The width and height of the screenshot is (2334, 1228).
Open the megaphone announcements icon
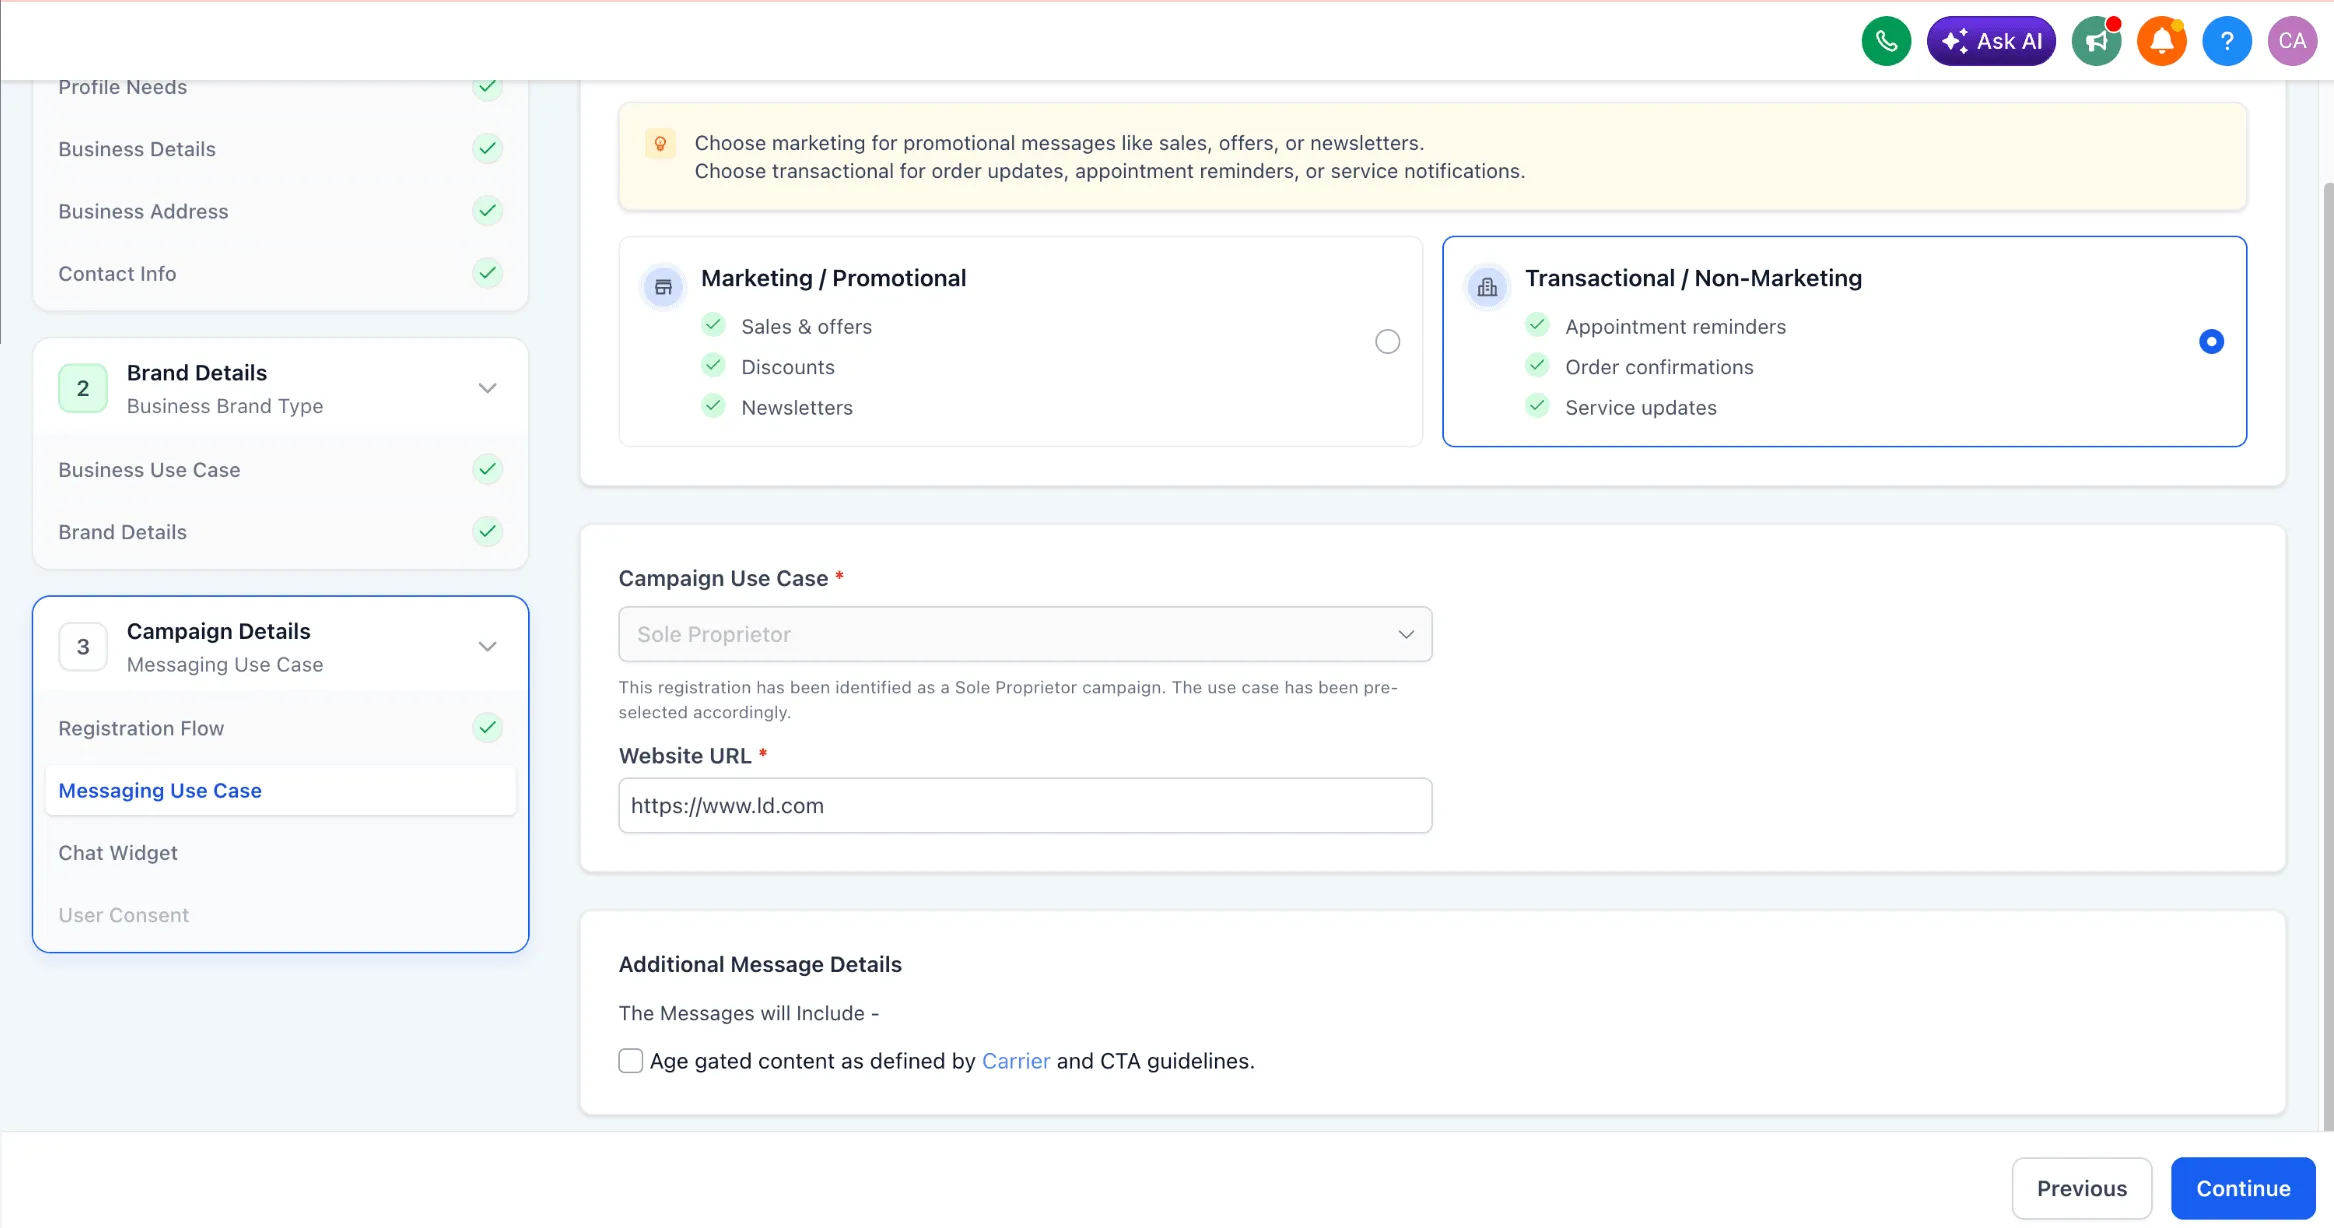pos(2097,41)
